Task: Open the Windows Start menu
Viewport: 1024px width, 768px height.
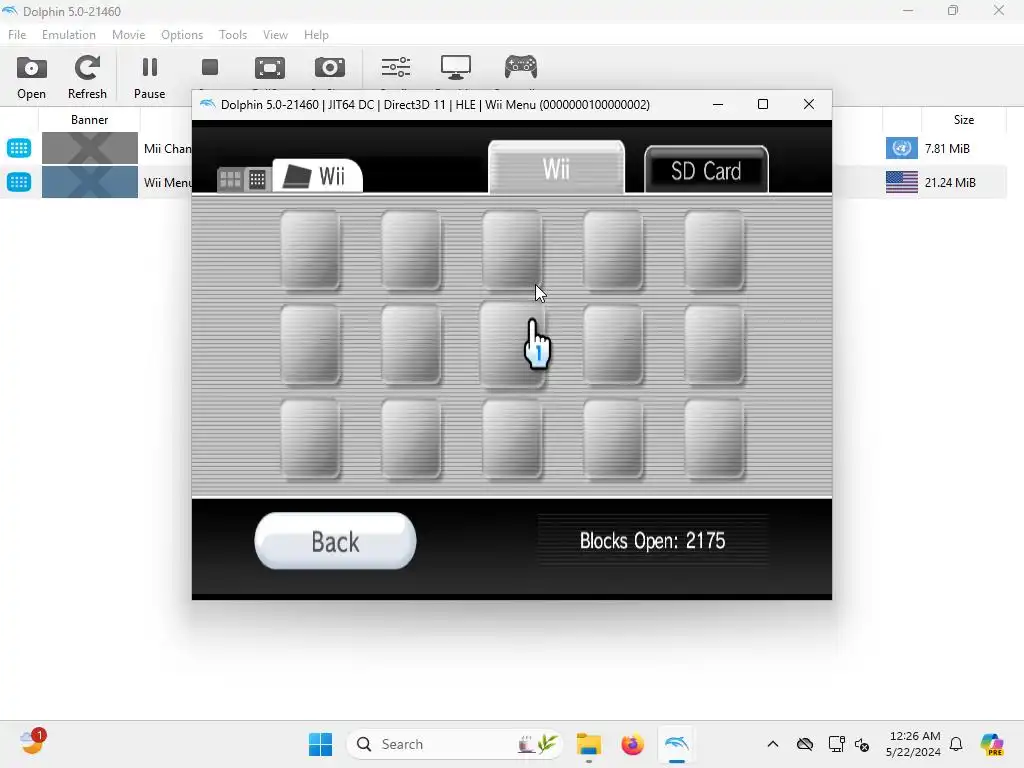Action: pos(320,744)
